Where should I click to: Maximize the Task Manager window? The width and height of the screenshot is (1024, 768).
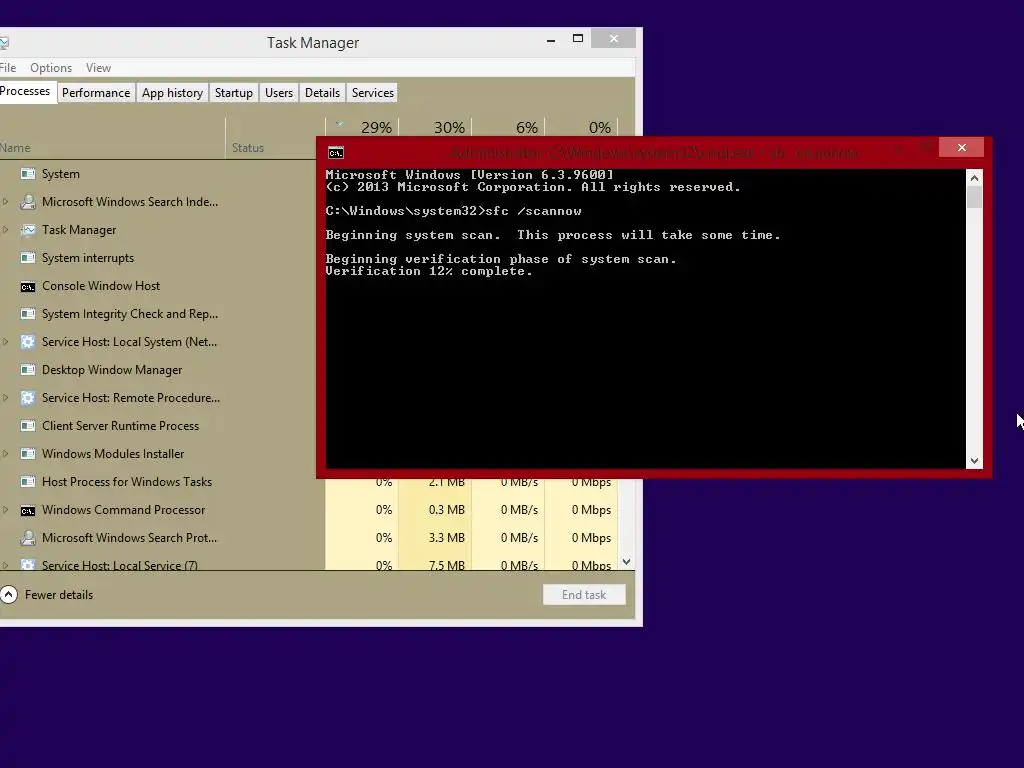pyautogui.click(x=577, y=39)
